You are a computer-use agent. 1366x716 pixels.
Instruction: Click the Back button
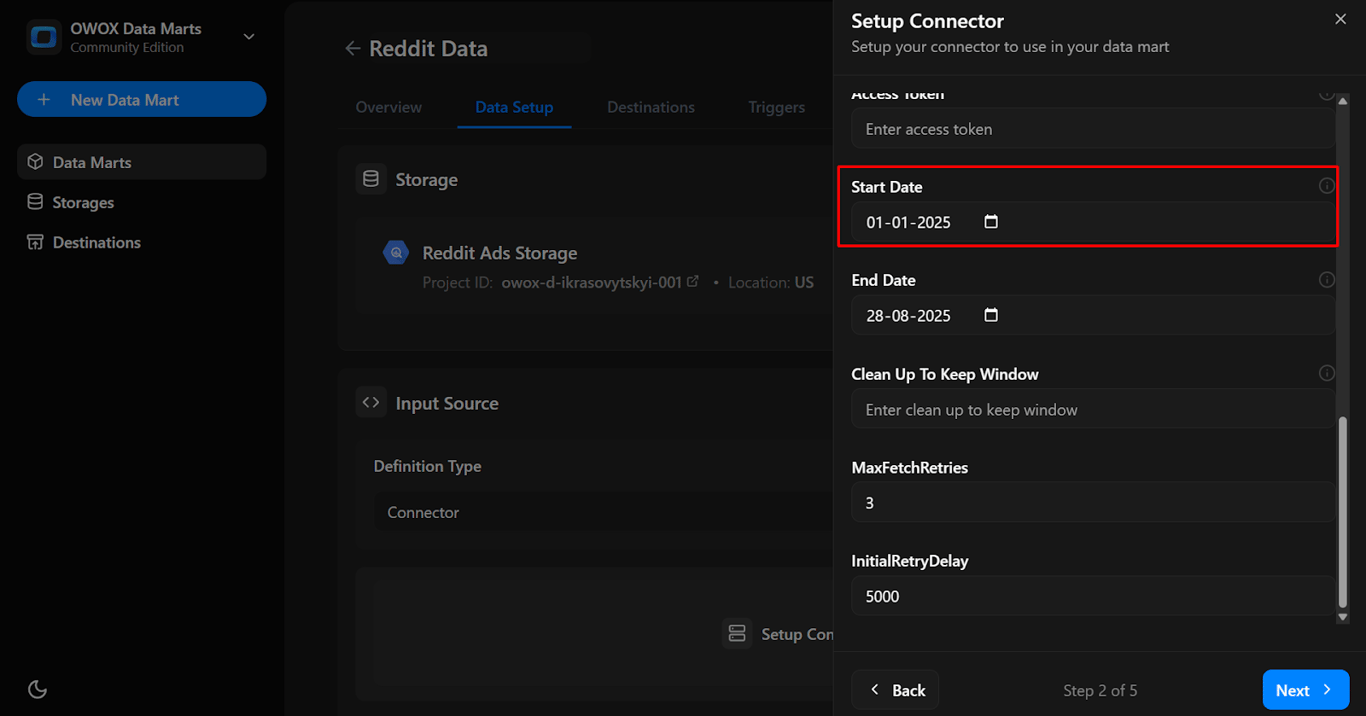[x=896, y=690]
